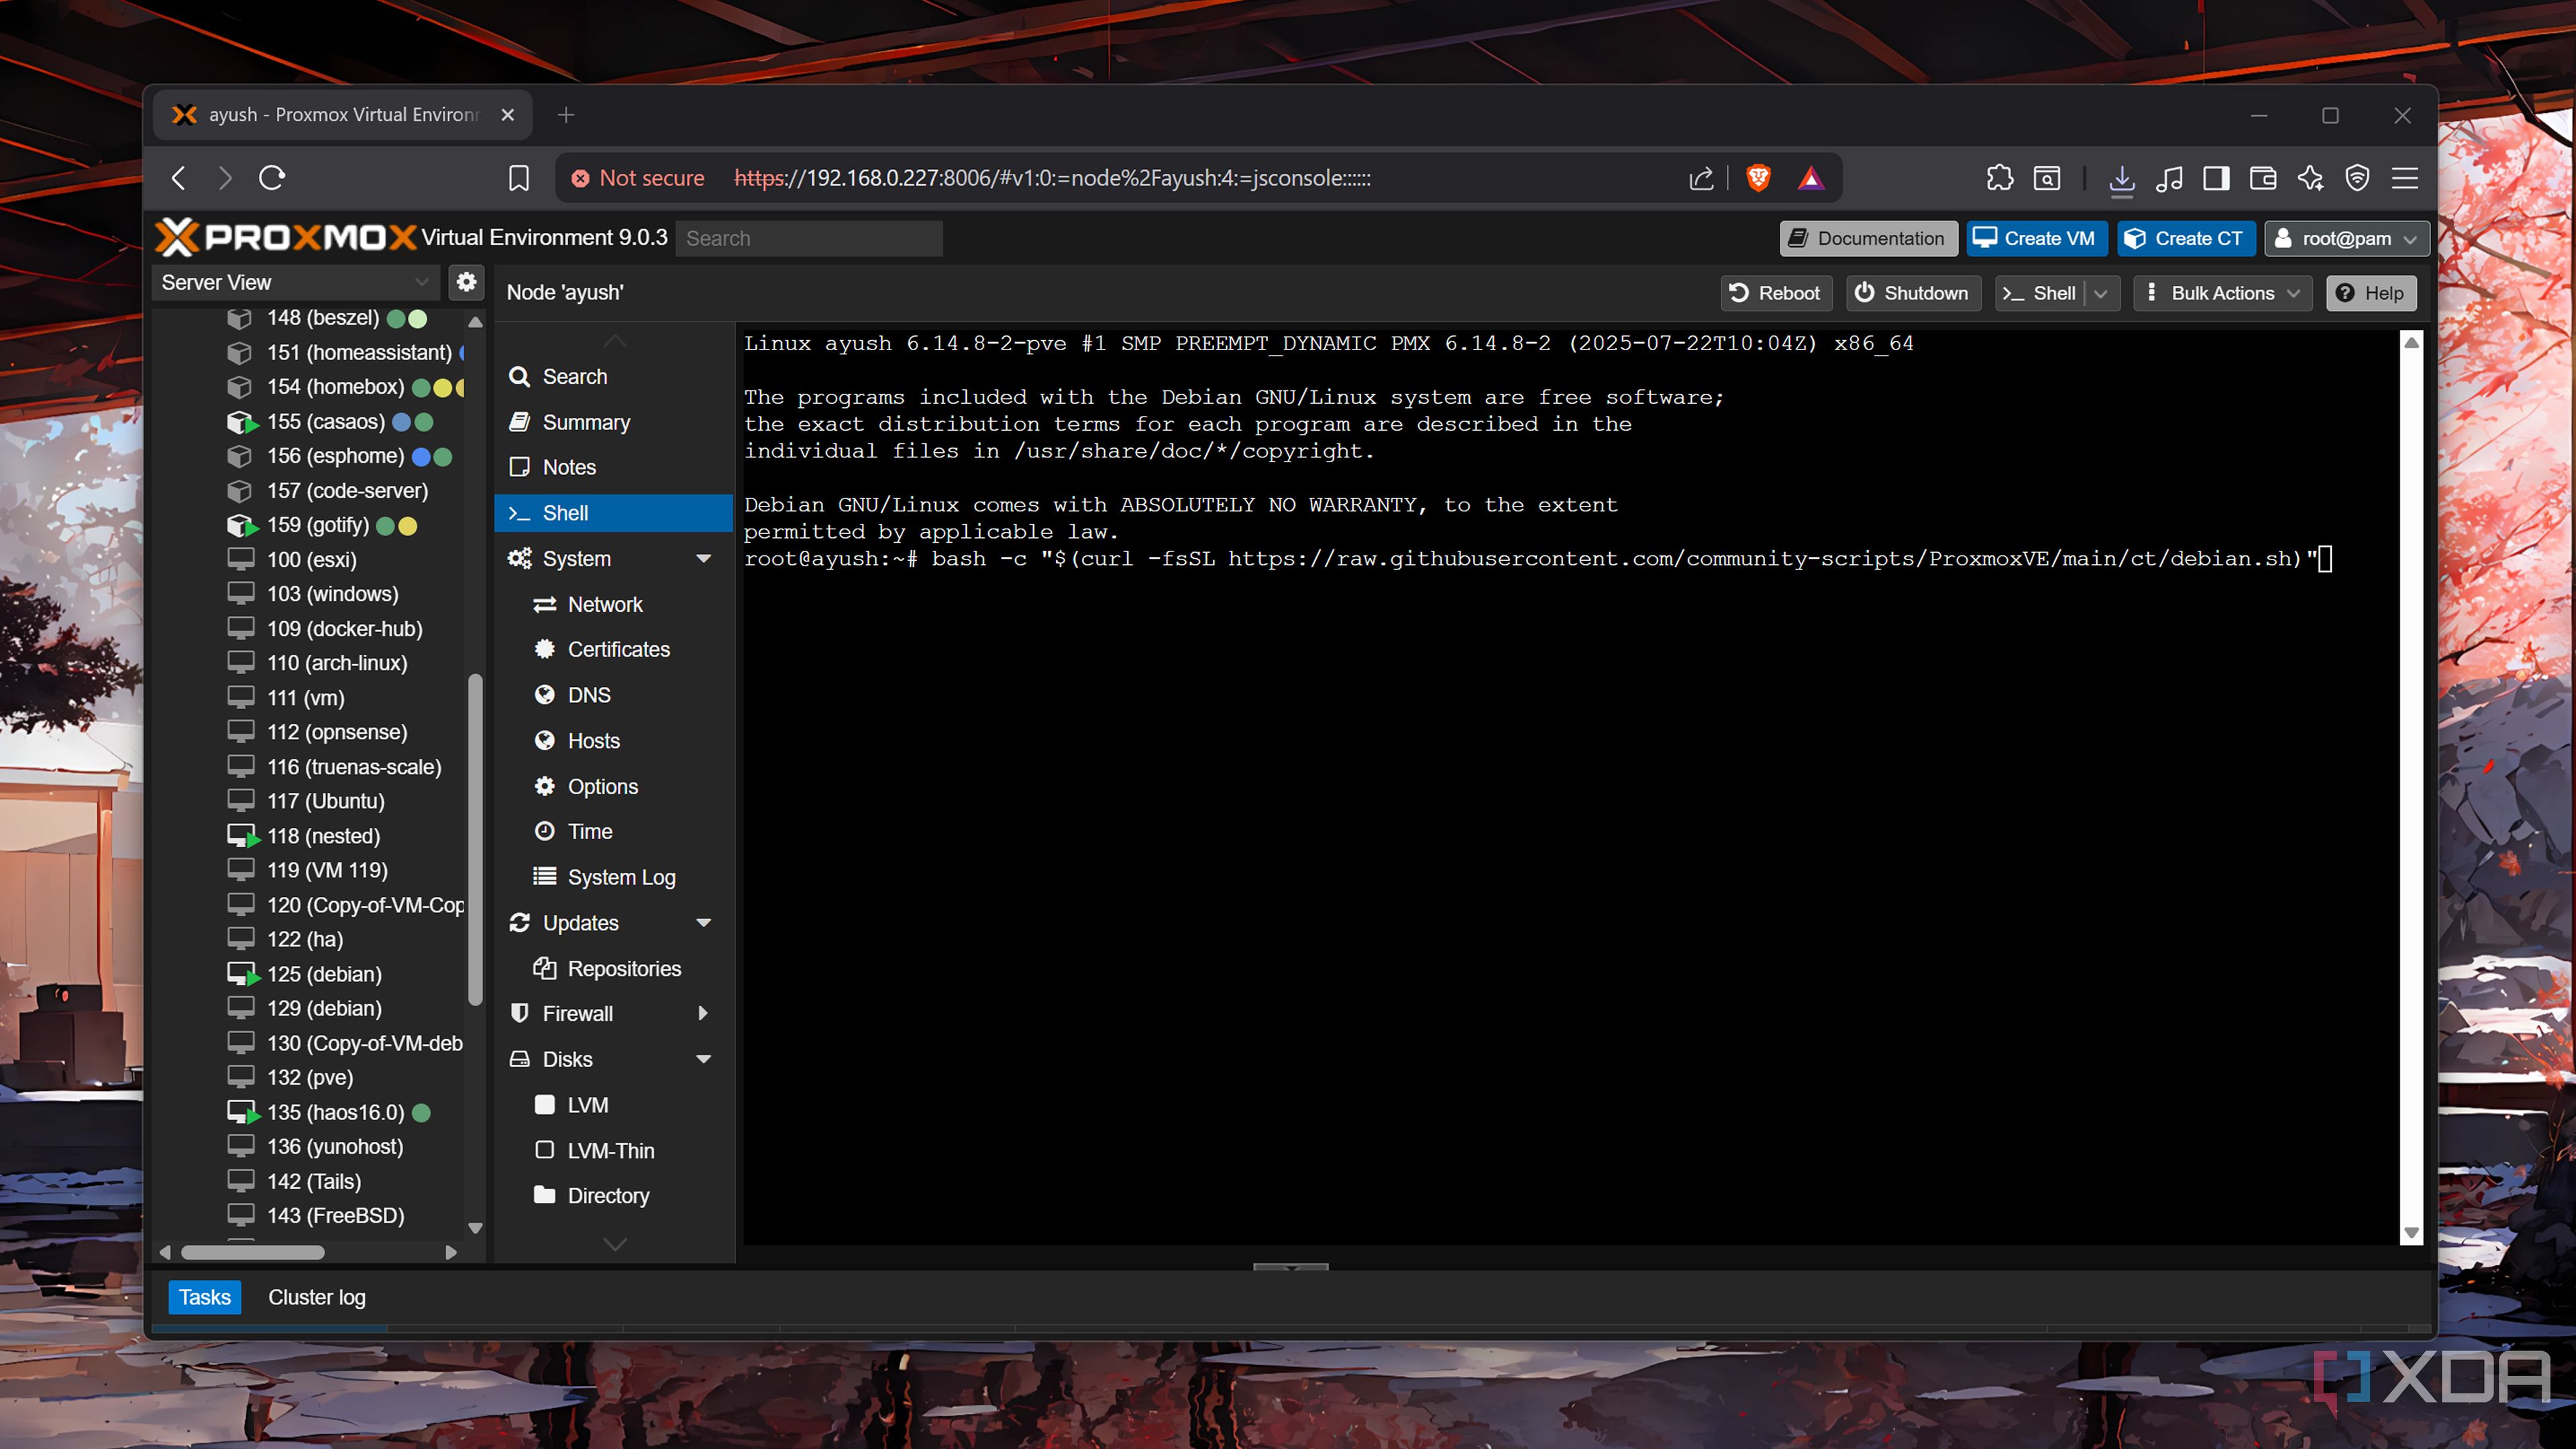
Task: Open Network under System
Action: pos(614,604)
